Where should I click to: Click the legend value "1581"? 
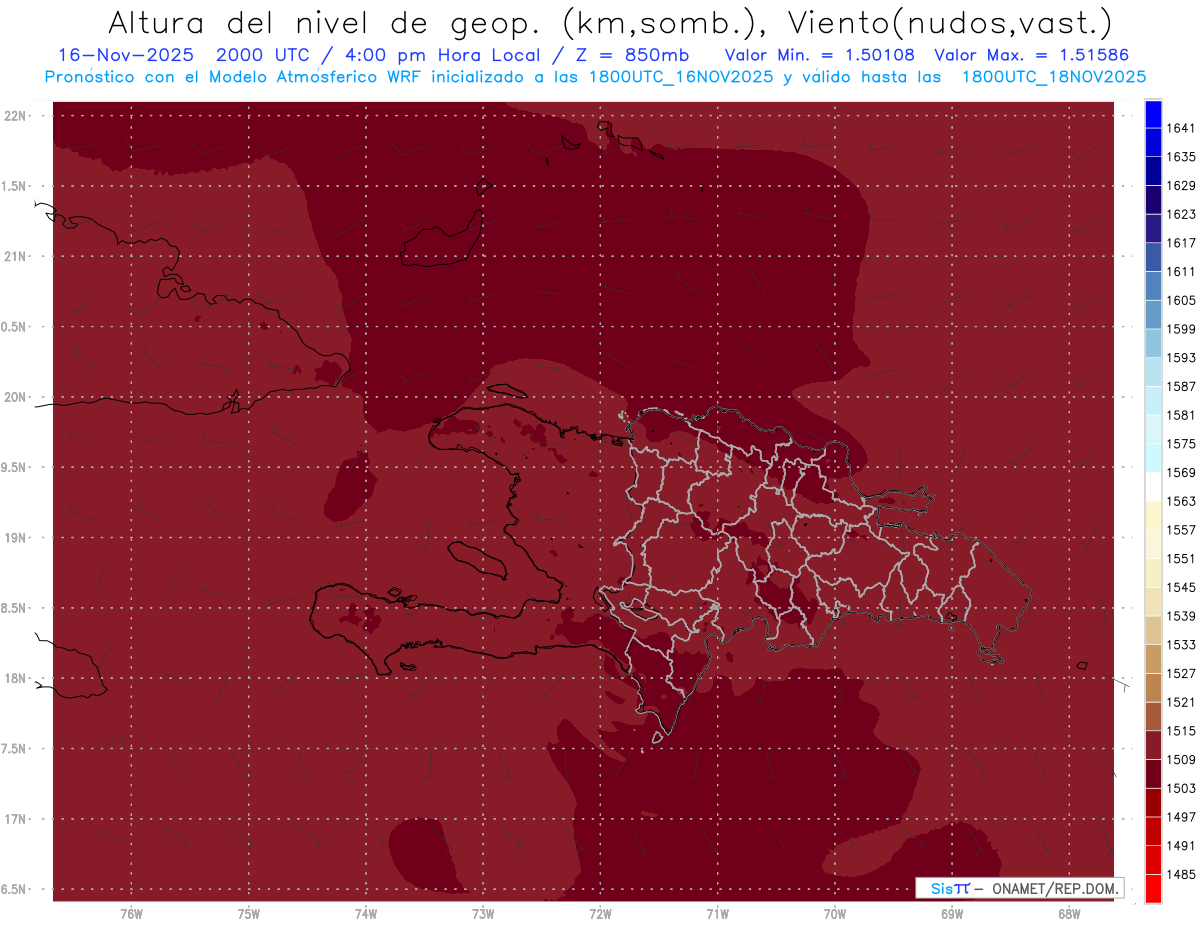coord(1181,414)
